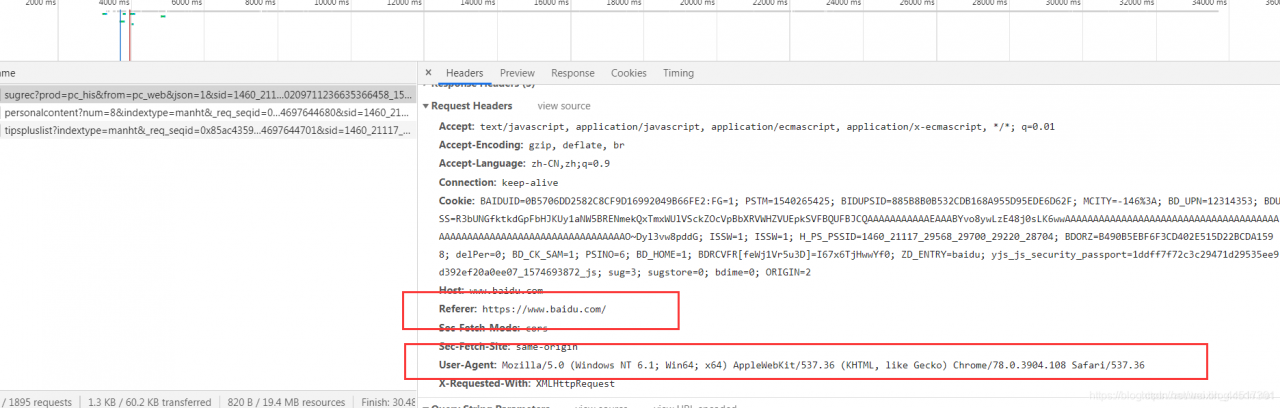
Task: Open the Preview tab
Action: click(517, 73)
